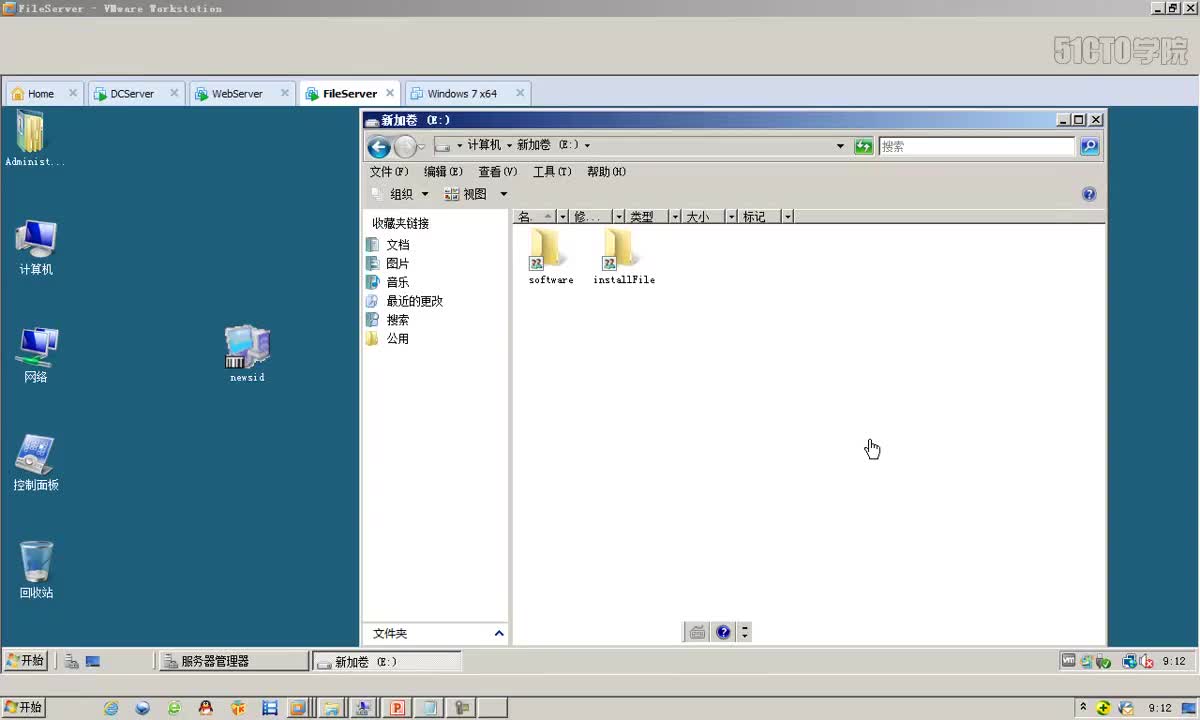Open Explorer help question mark icon
Viewport: 1200px width, 720px height.
point(1089,194)
